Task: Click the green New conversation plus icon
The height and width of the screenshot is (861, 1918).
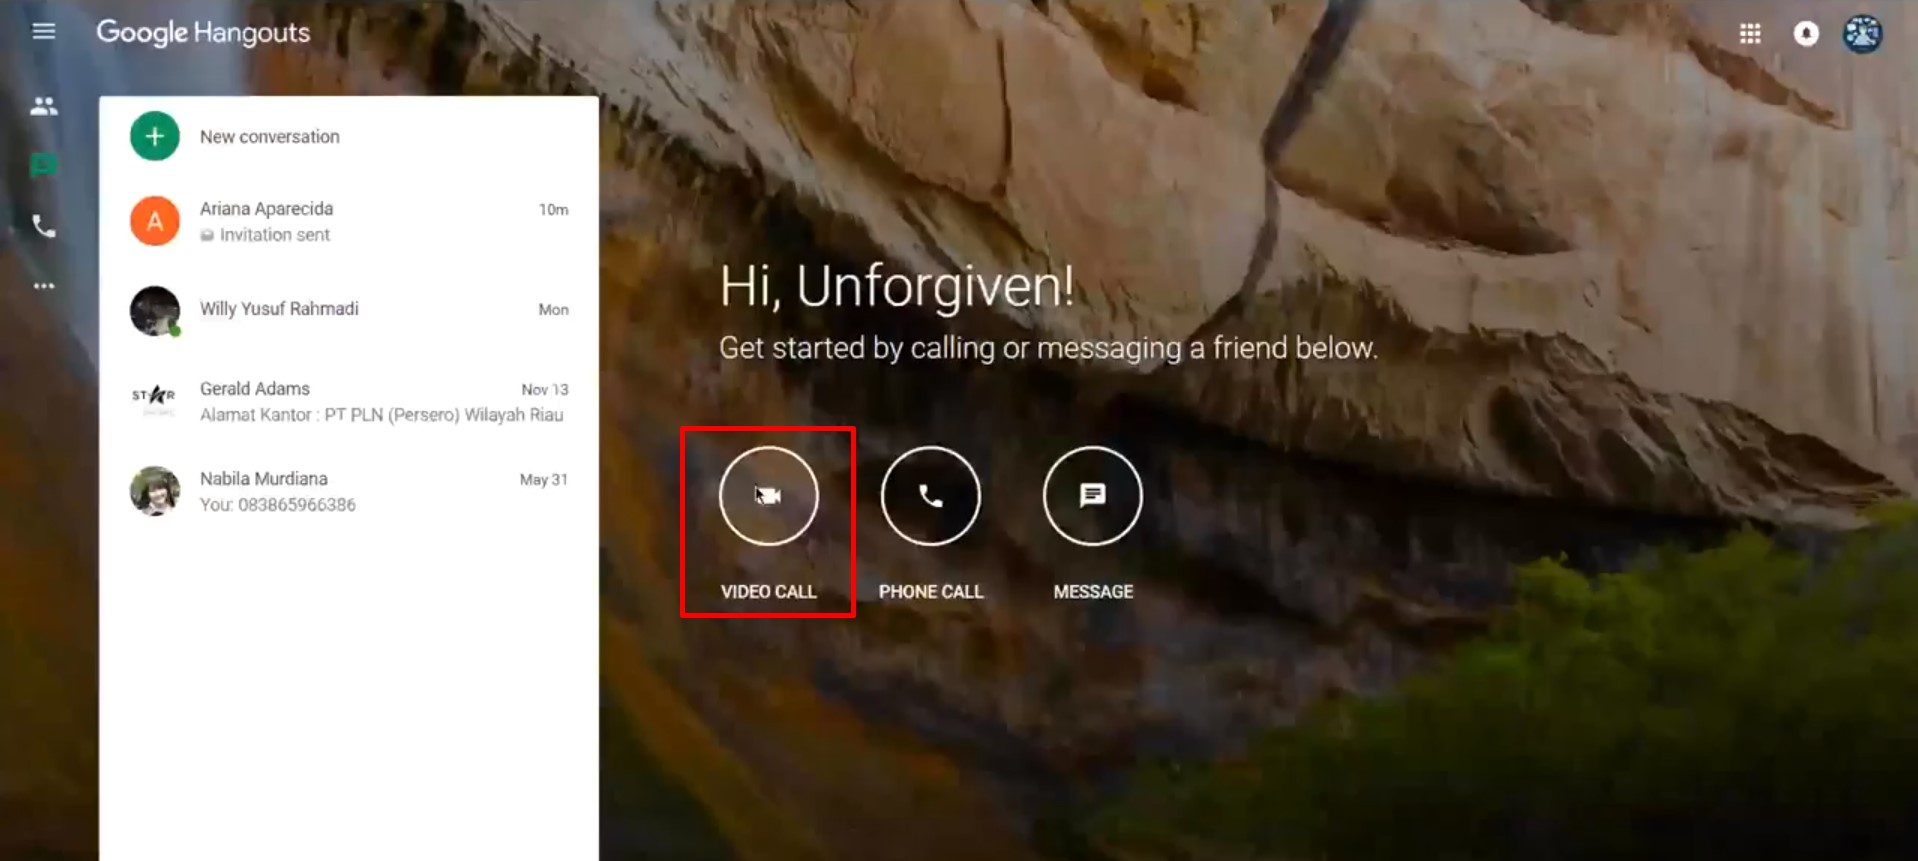Action: 155,136
